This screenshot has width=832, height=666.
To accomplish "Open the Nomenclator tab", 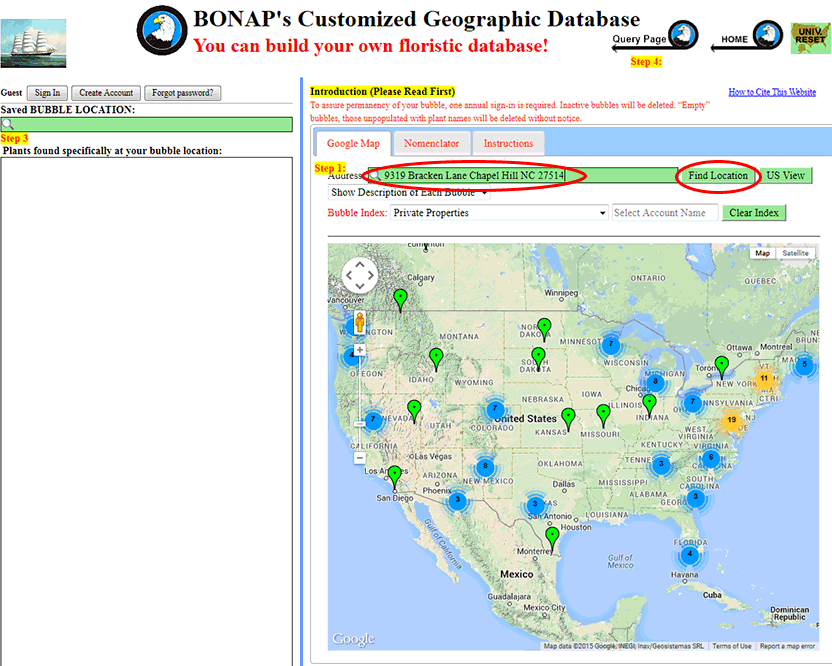I will point(431,143).
